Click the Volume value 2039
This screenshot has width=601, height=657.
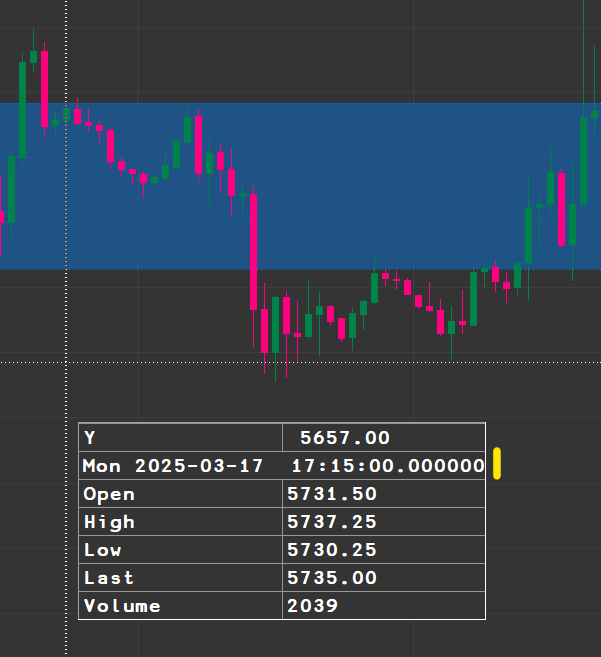coord(312,606)
